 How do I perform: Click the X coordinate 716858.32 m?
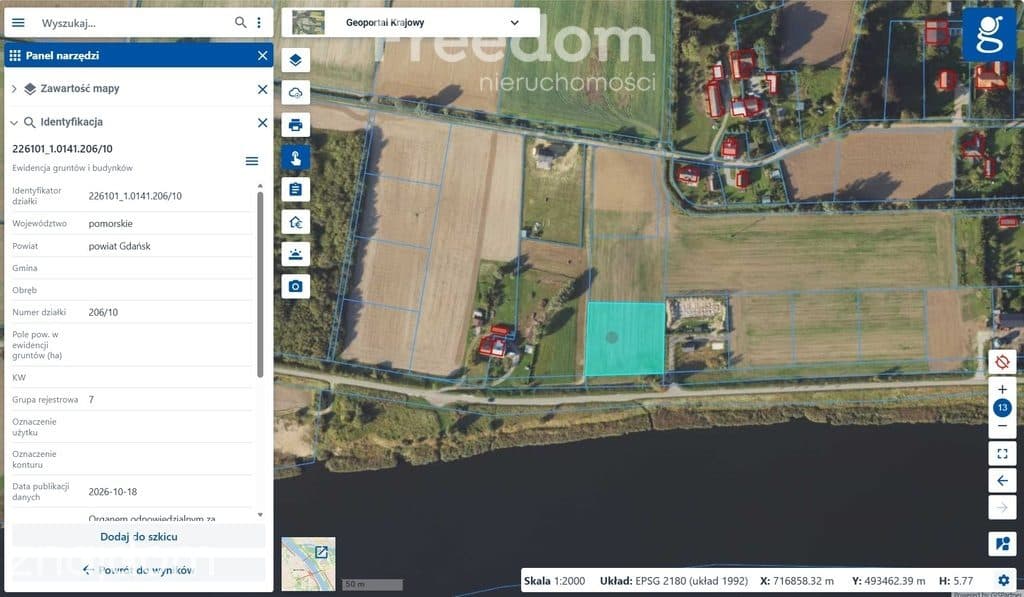coord(797,581)
